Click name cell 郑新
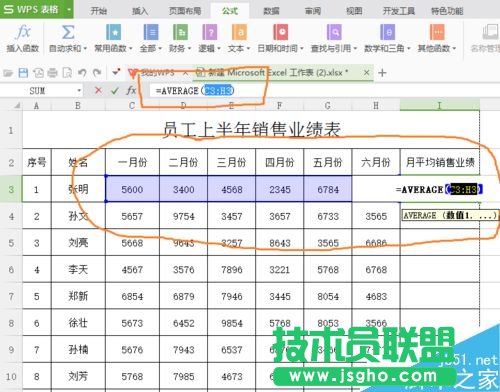Viewport: 500px width, 392px height. click(78, 296)
